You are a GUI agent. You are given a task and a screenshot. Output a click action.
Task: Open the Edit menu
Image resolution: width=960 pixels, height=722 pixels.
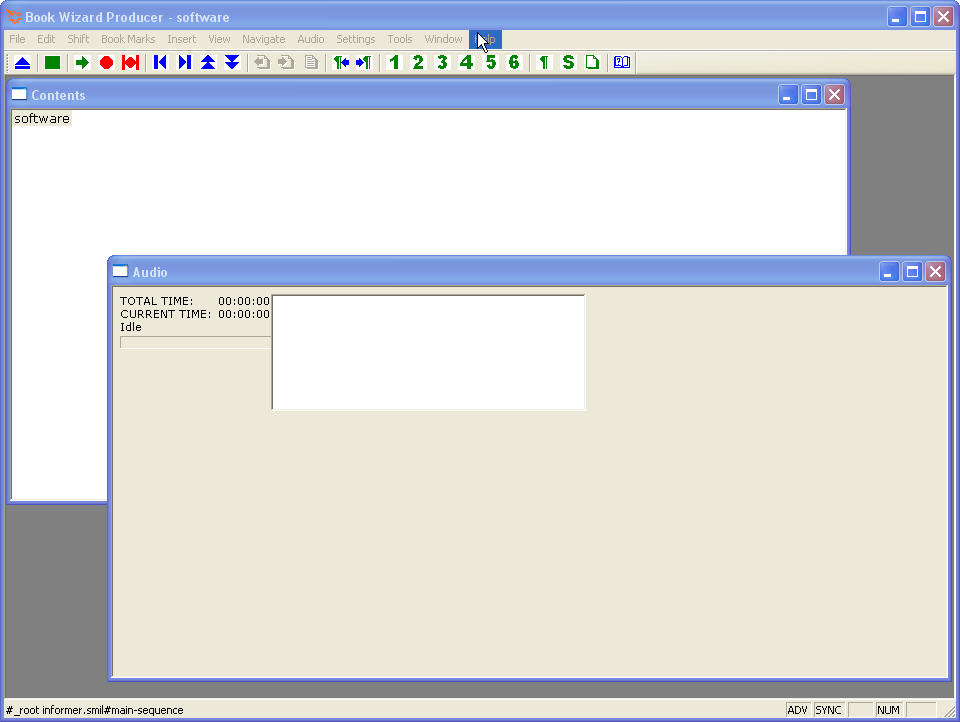click(46, 39)
